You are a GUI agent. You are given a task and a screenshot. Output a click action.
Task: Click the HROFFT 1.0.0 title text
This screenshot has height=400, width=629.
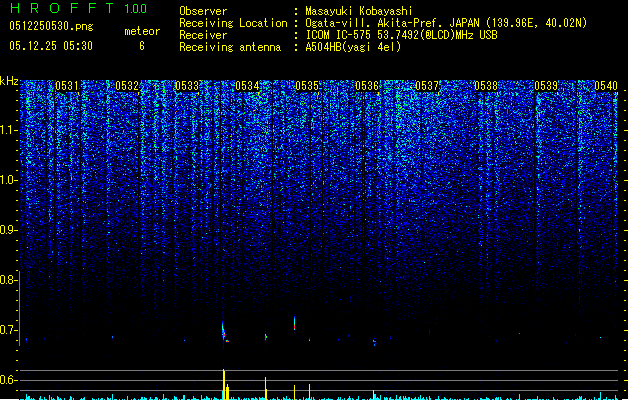(x=78, y=8)
